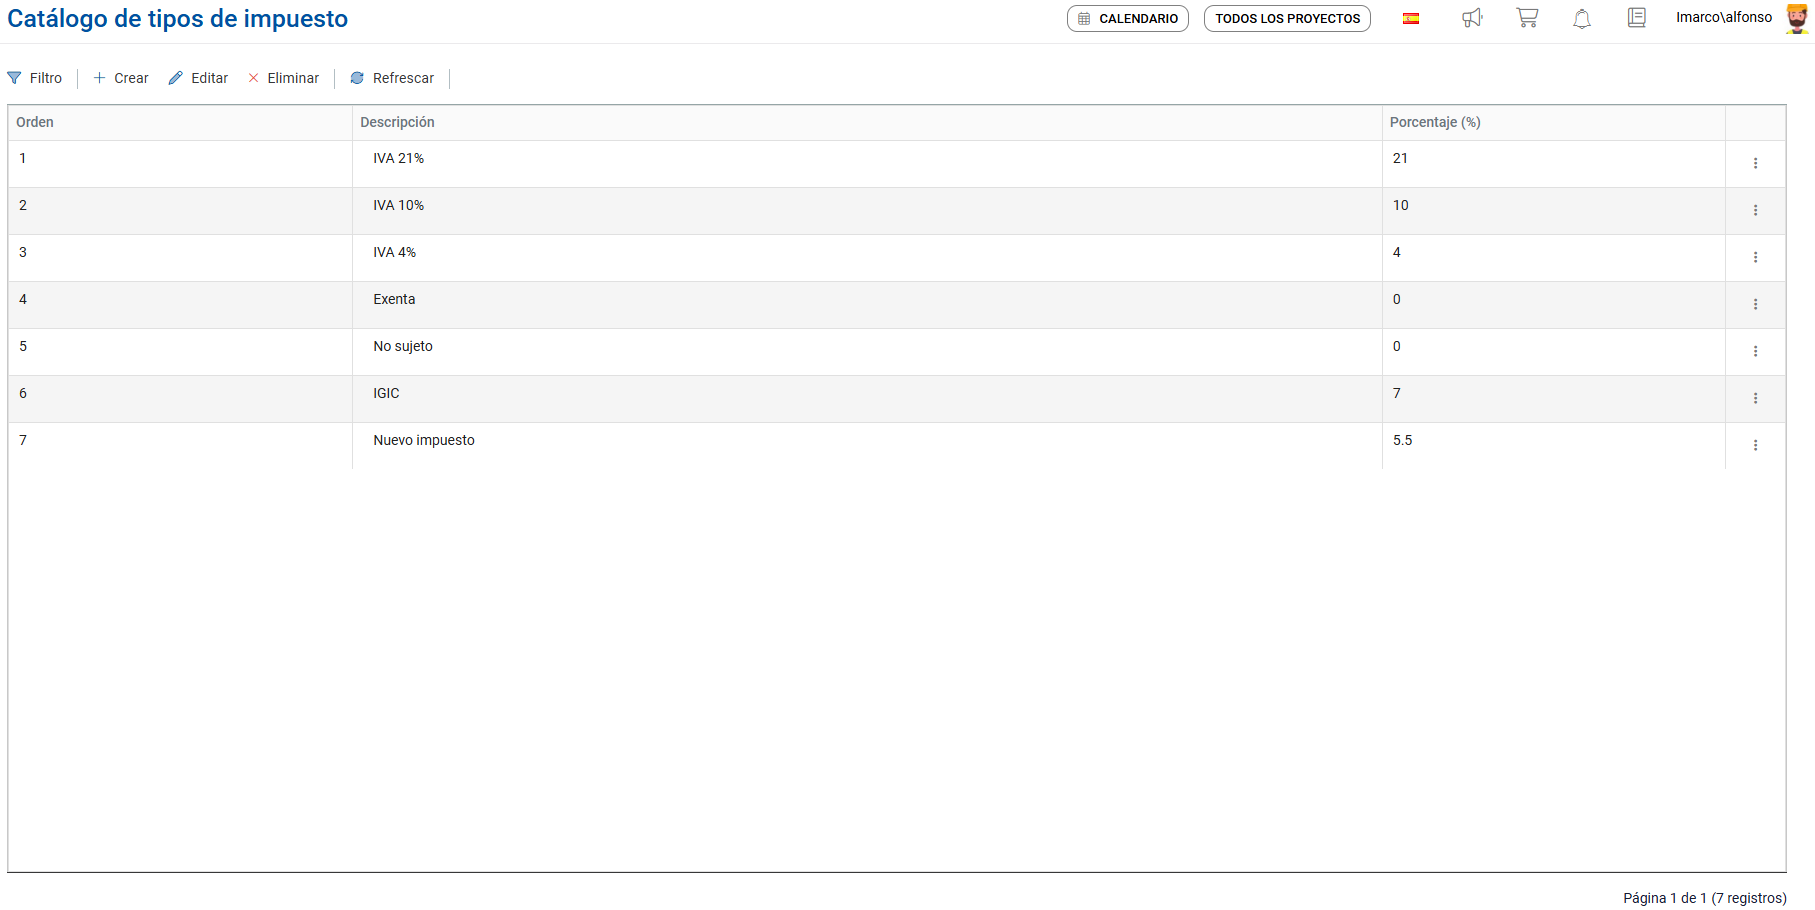Open the notifications bell
This screenshot has height=910, width=1815.
(1582, 19)
